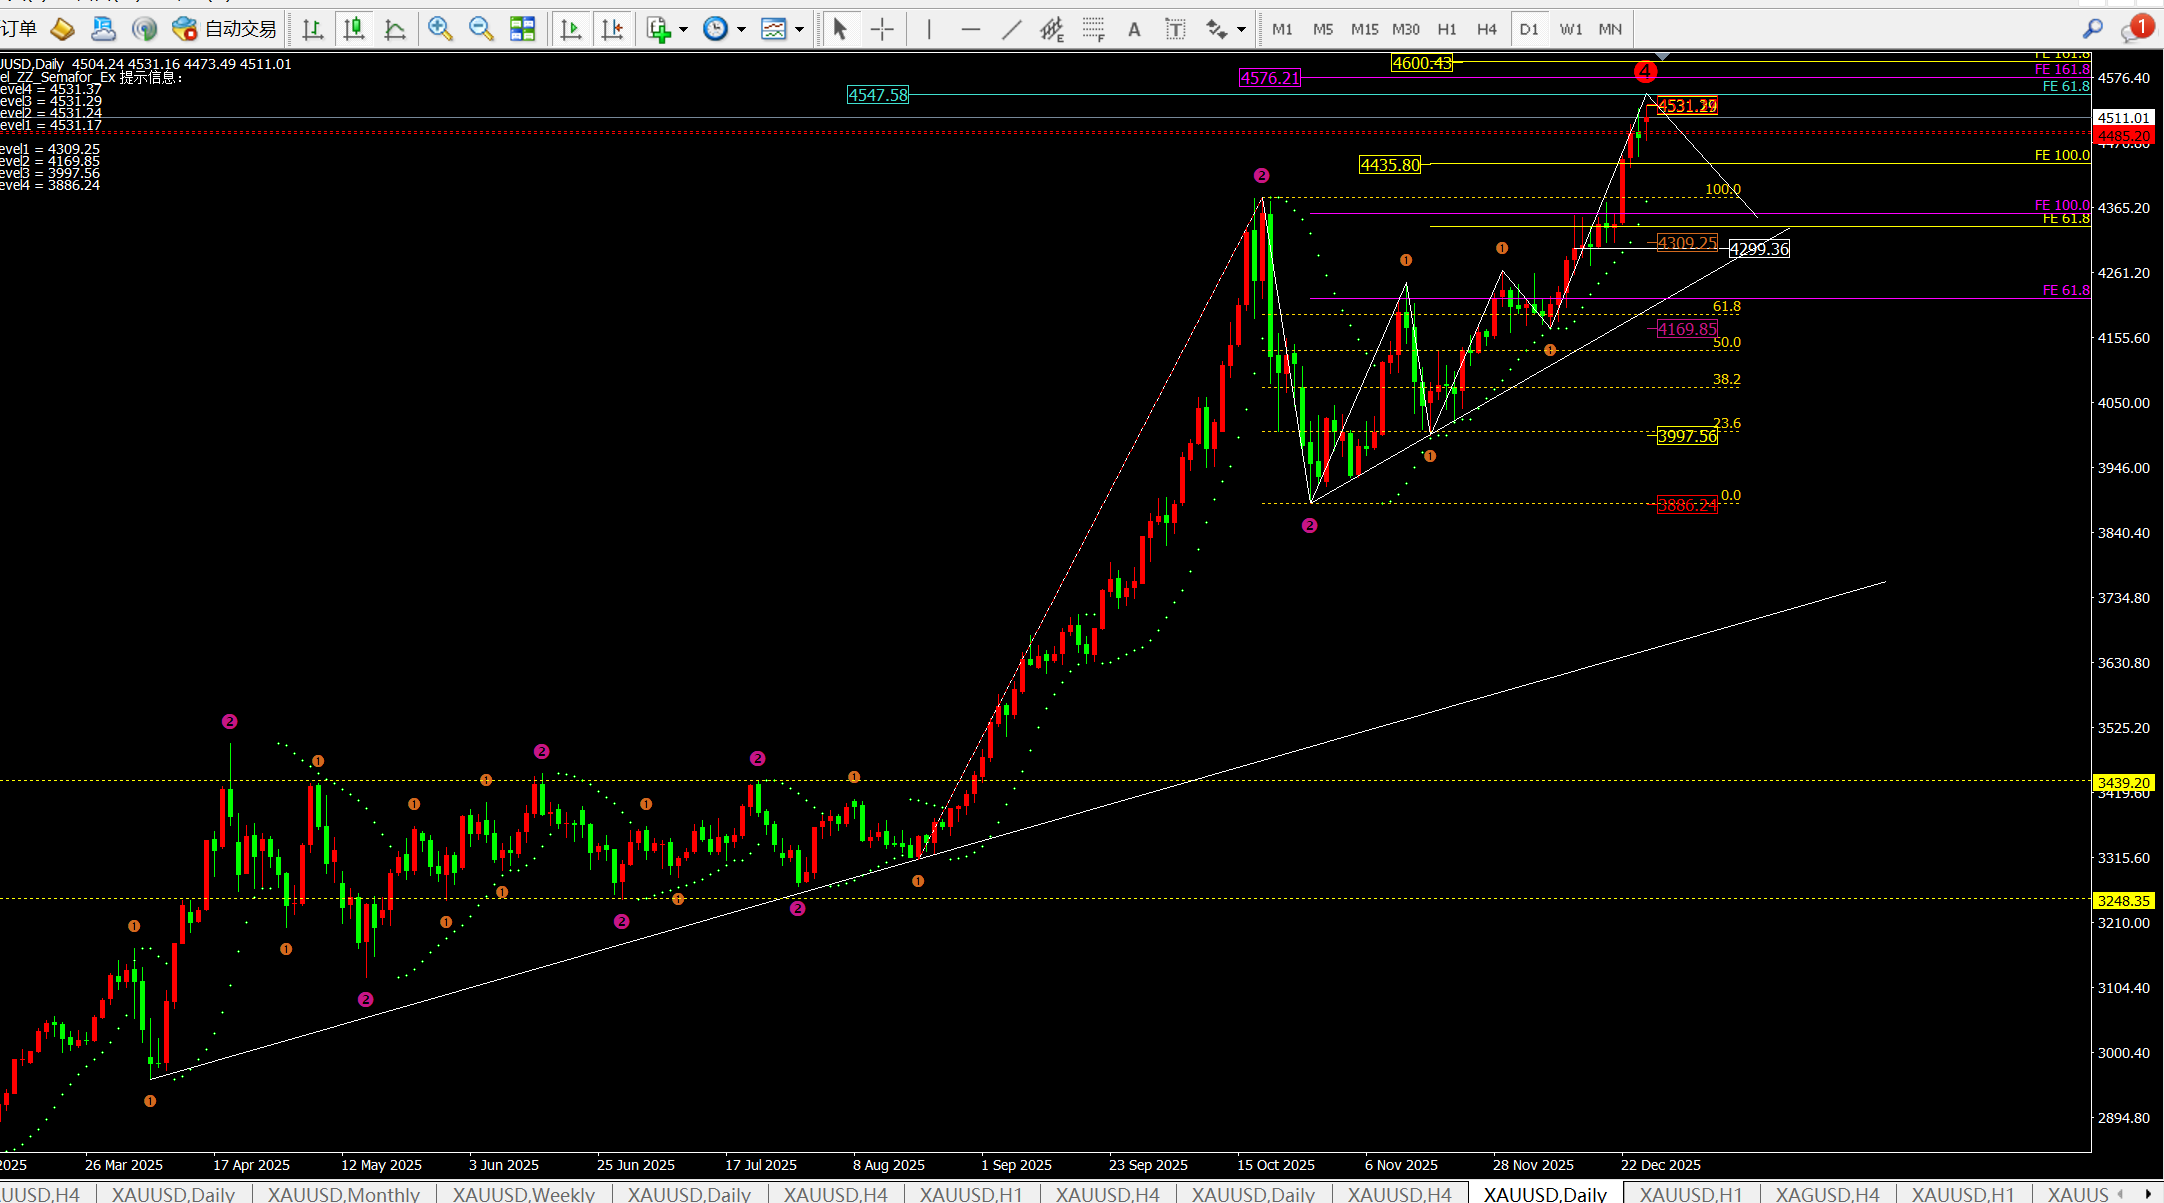
Task: Click the zoom in magnifier icon
Action: pos(439,29)
